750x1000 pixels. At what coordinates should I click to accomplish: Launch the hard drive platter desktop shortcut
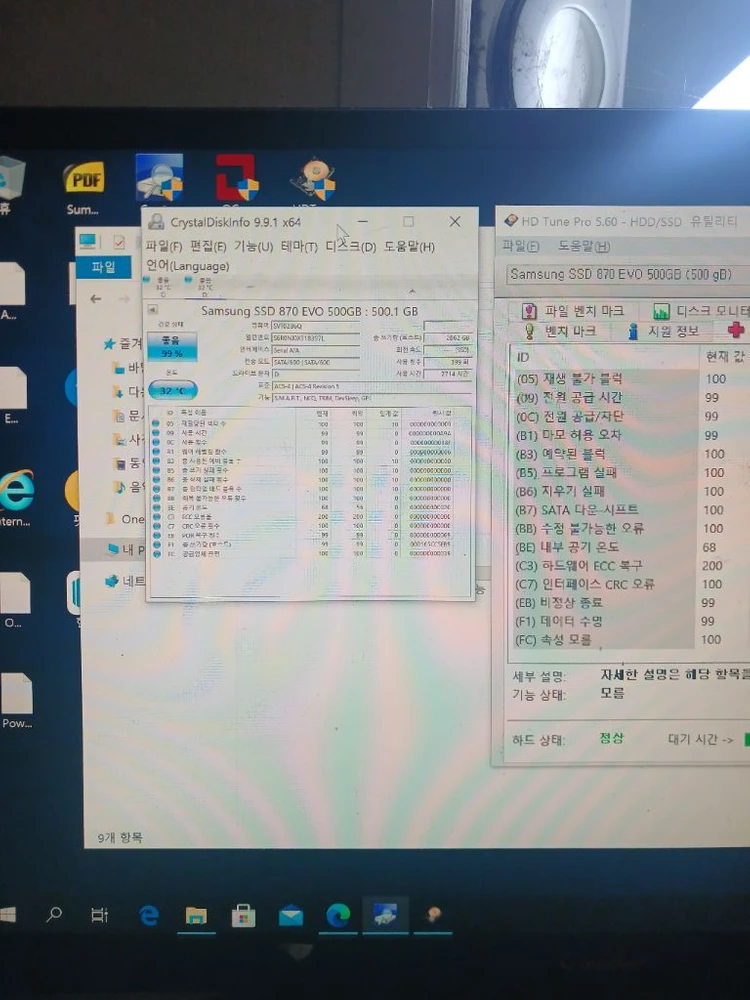tap(313, 179)
